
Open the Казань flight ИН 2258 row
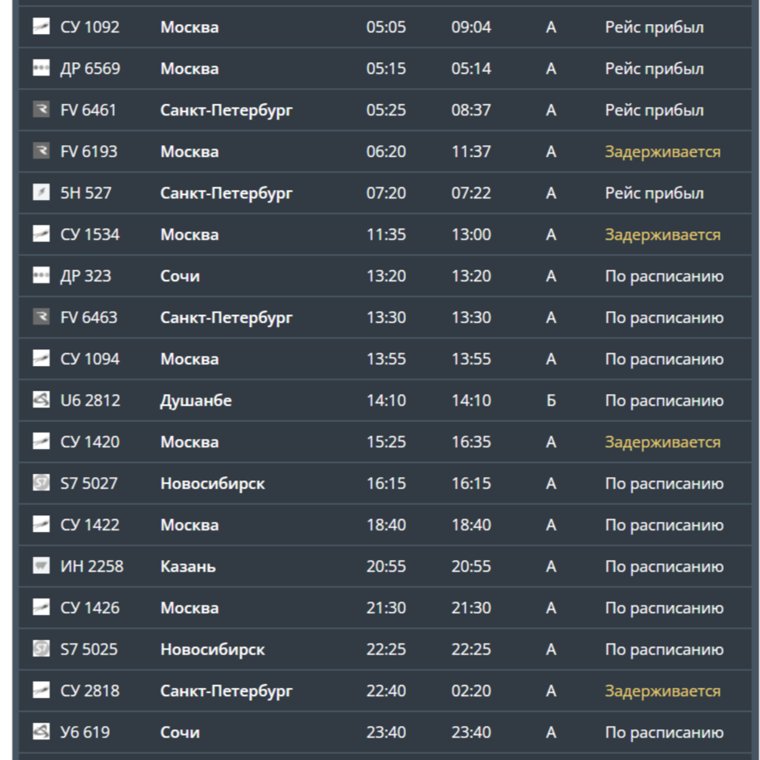[385, 566]
